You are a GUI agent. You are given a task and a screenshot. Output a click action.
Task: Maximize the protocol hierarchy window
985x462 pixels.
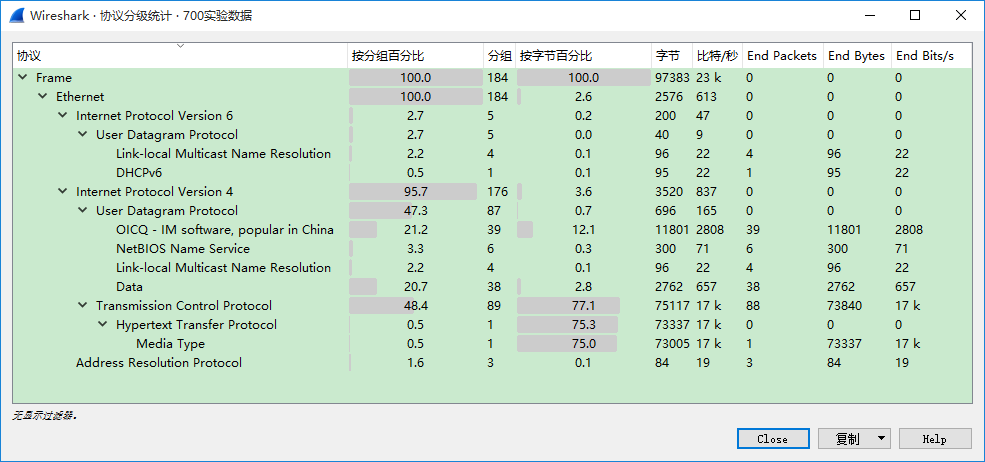(x=915, y=15)
